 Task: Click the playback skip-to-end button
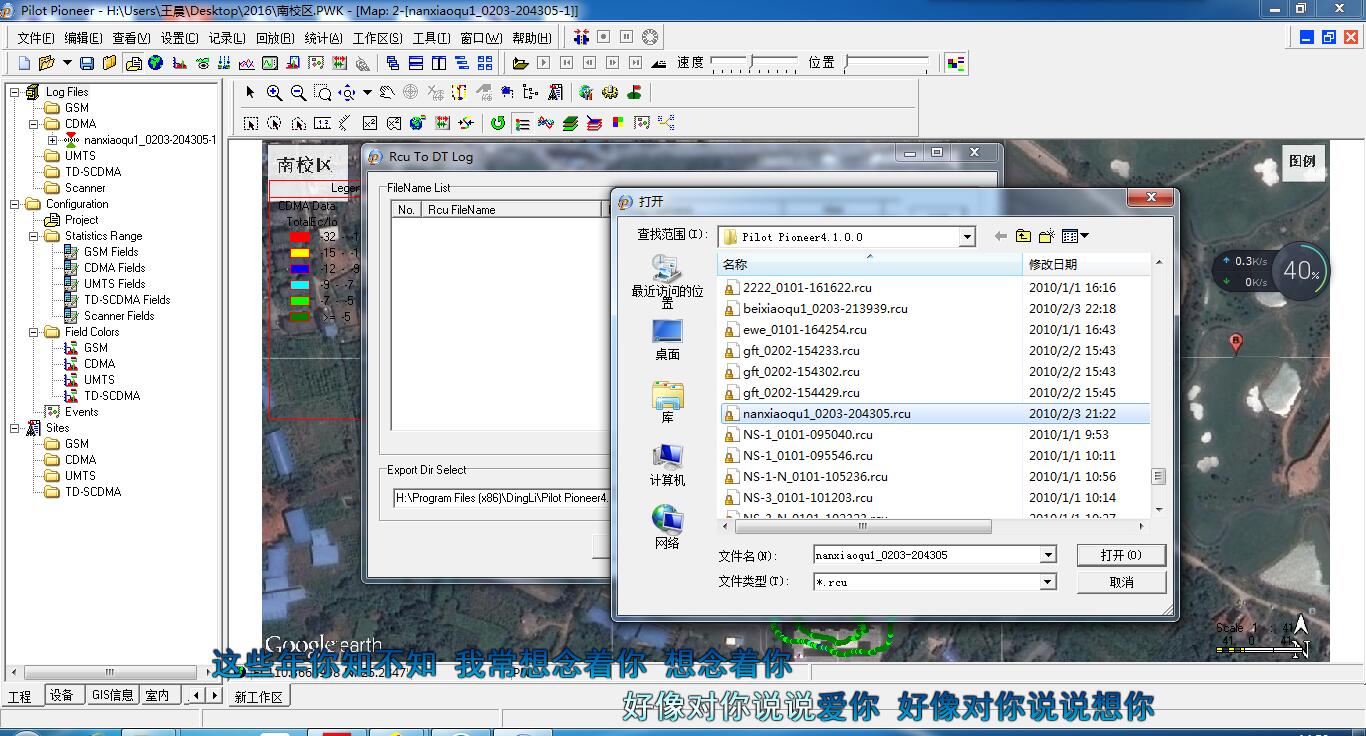[x=636, y=63]
